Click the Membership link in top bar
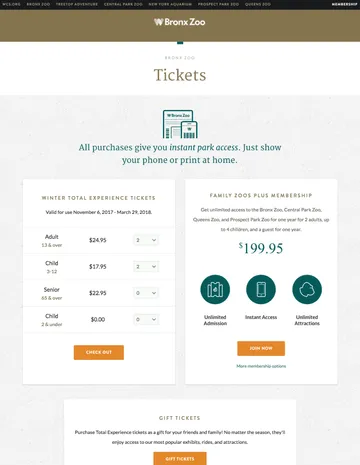The height and width of the screenshot is (465, 360). pos(345,4)
